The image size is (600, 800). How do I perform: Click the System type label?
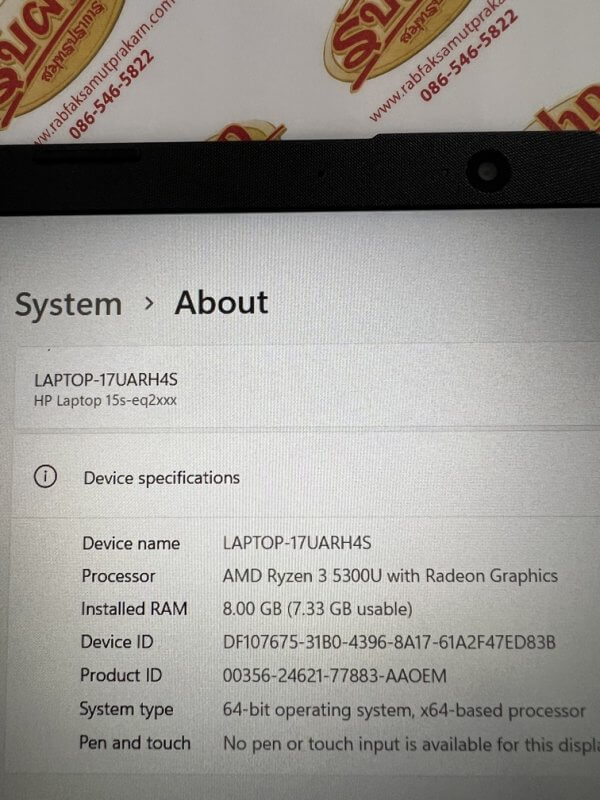tap(126, 710)
